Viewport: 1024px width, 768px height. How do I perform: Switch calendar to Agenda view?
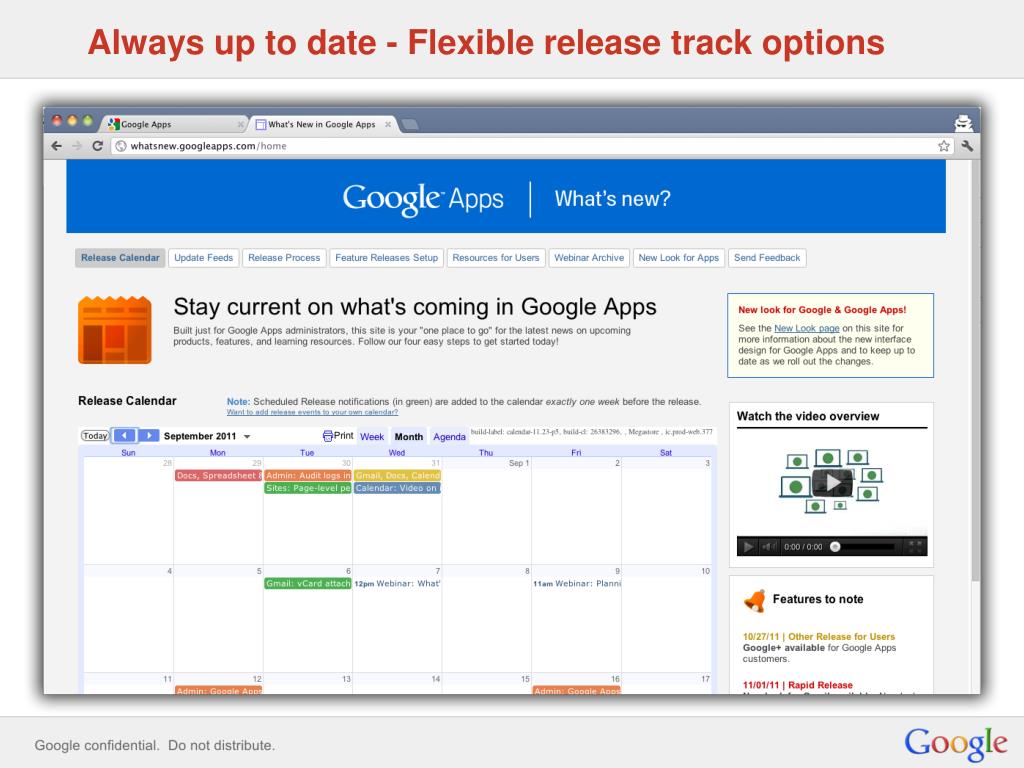(449, 436)
